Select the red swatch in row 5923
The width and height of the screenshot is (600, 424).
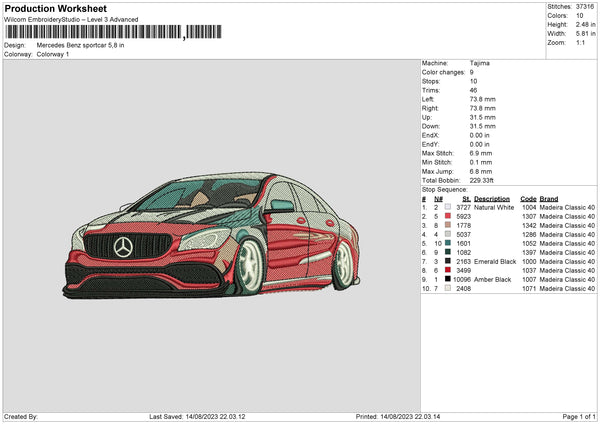[x=448, y=216]
